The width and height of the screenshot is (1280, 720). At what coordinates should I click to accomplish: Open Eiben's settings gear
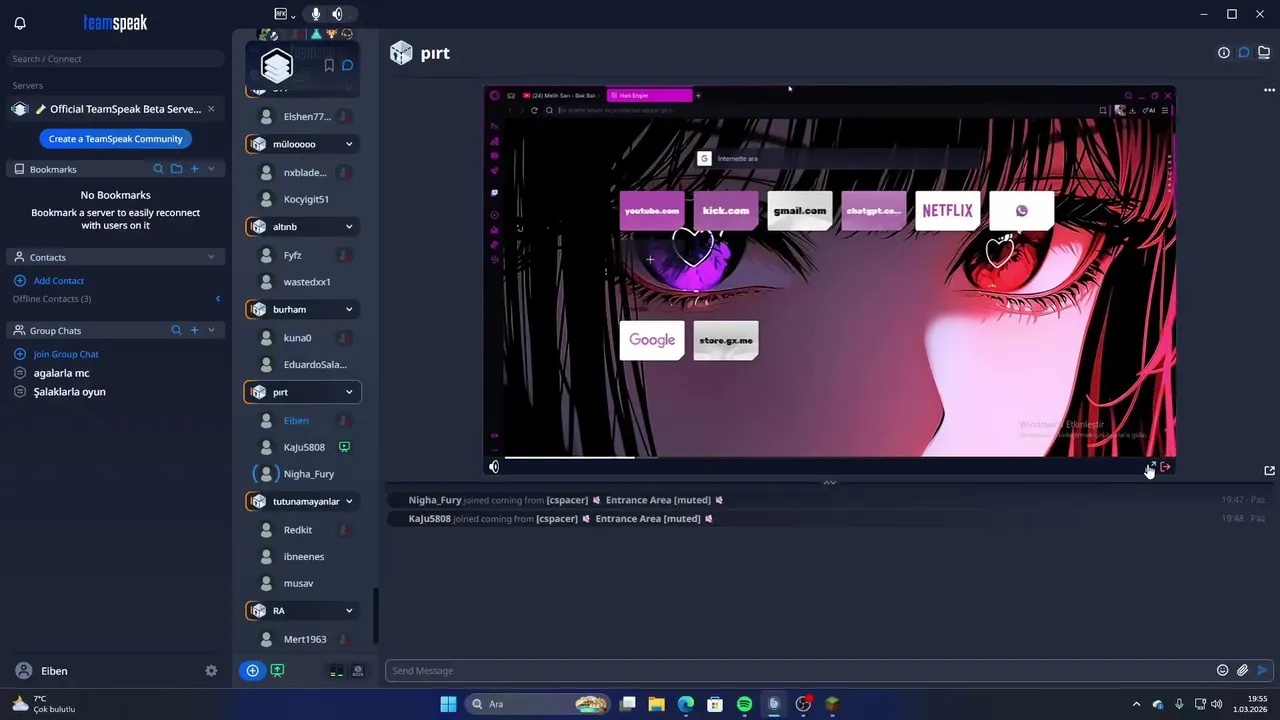coord(211,671)
